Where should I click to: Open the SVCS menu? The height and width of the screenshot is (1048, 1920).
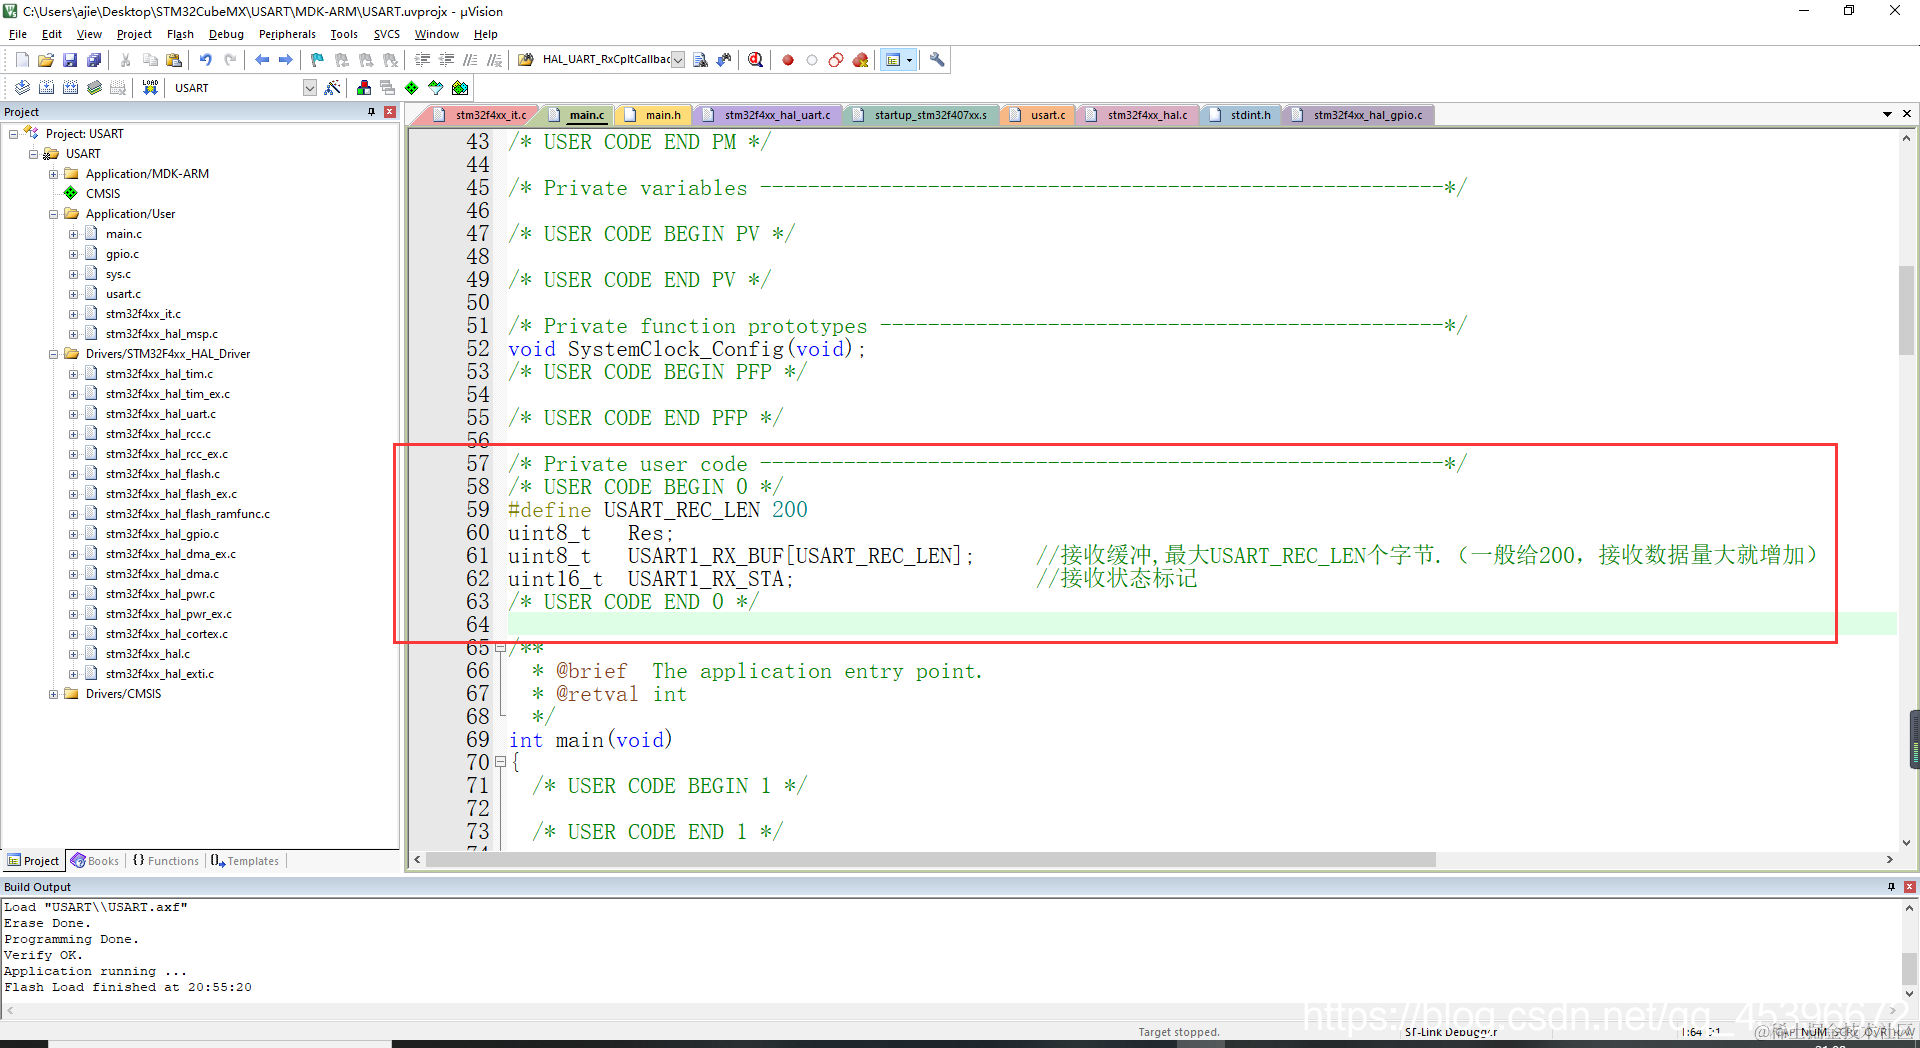387,34
